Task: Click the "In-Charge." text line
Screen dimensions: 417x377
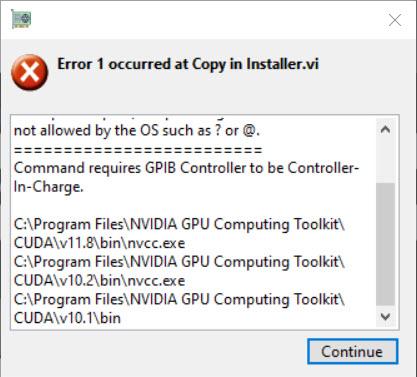Action: pyautogui.click(x=49, y=187)
